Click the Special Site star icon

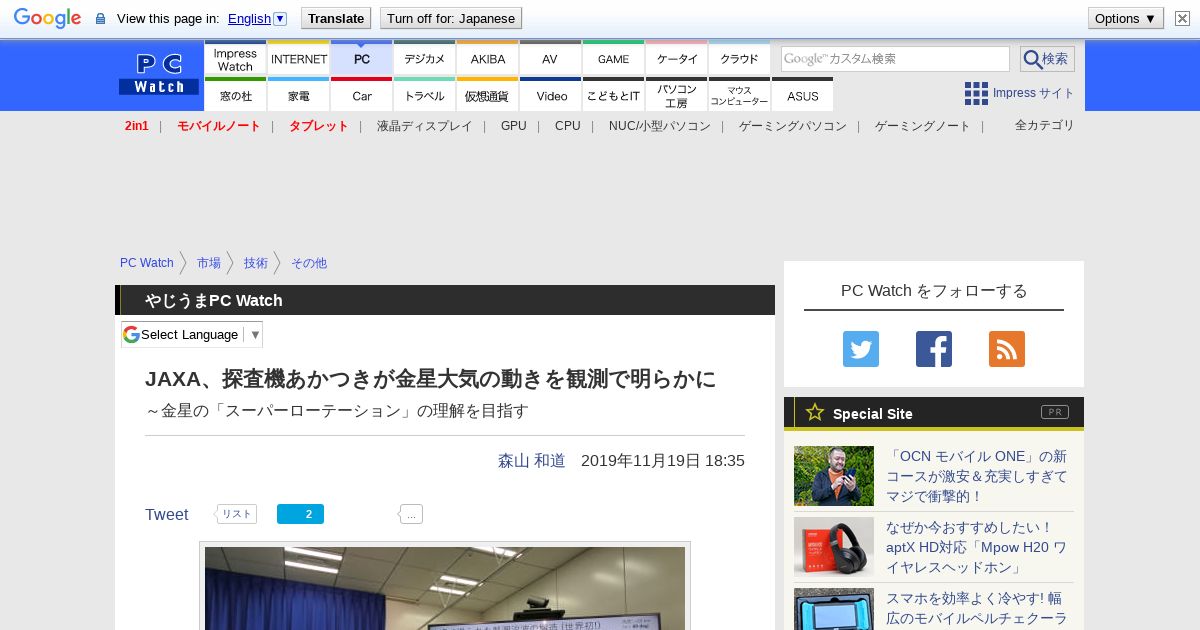coord(815,412)
